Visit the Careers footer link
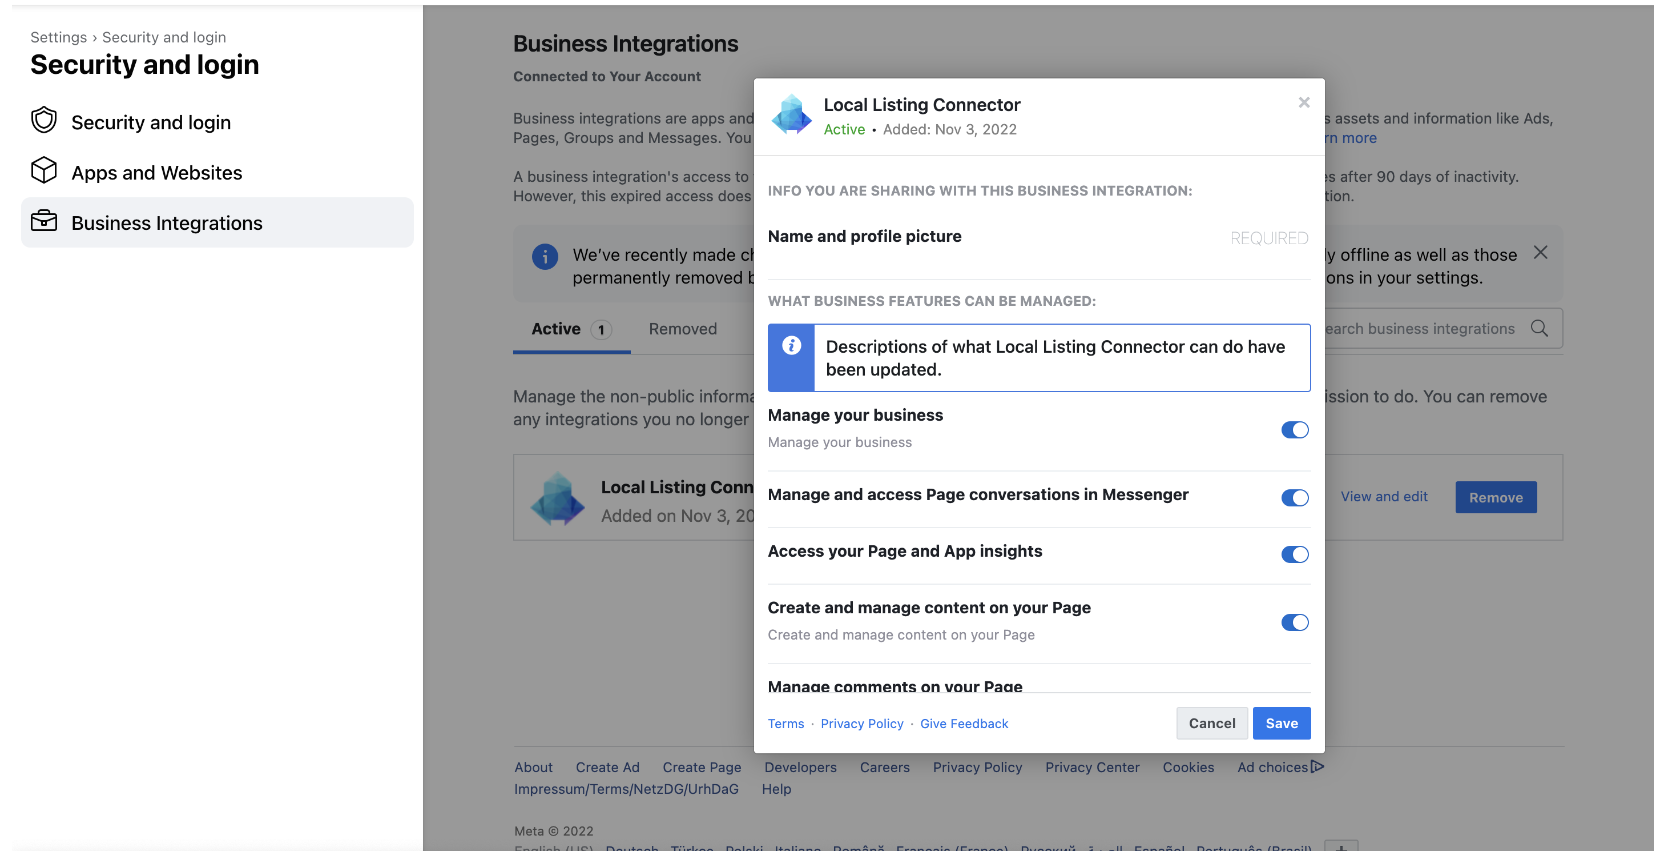This screenshot has width=1654, height=852. point(885,768)
